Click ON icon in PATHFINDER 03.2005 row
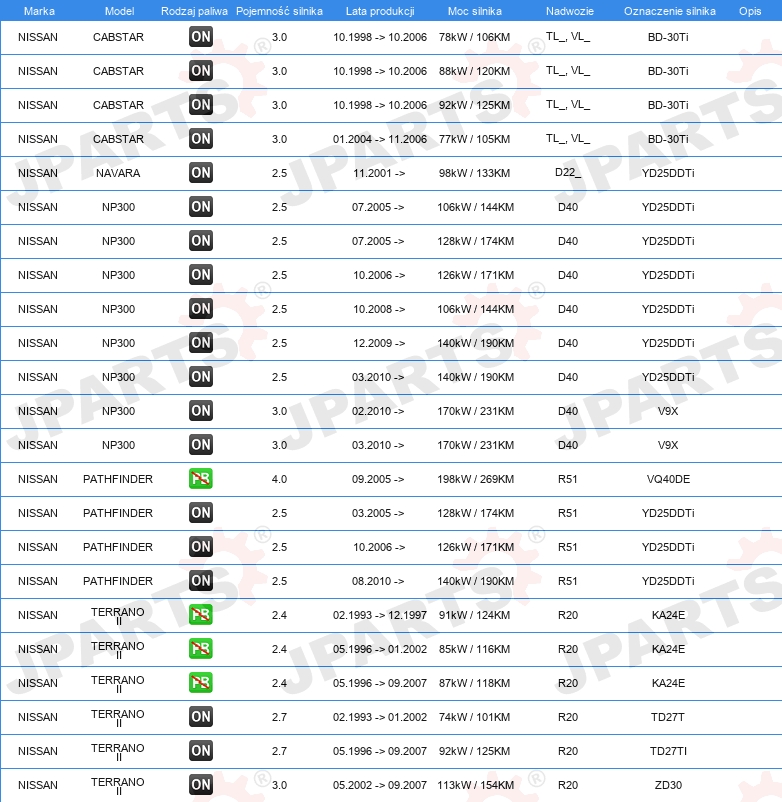Viewport: 782px width, 802px height. (x=200, y=513)
